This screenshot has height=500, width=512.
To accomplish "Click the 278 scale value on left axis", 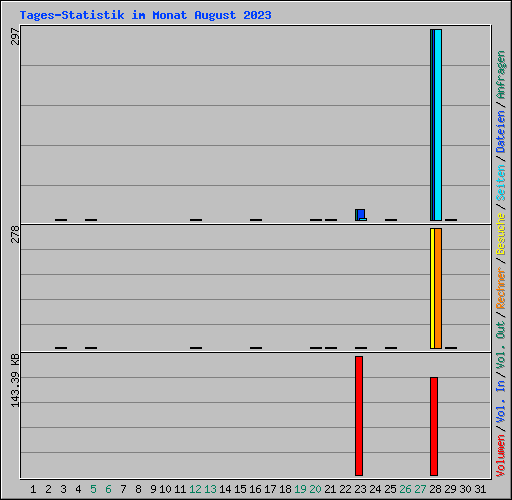I will [15, 234].
